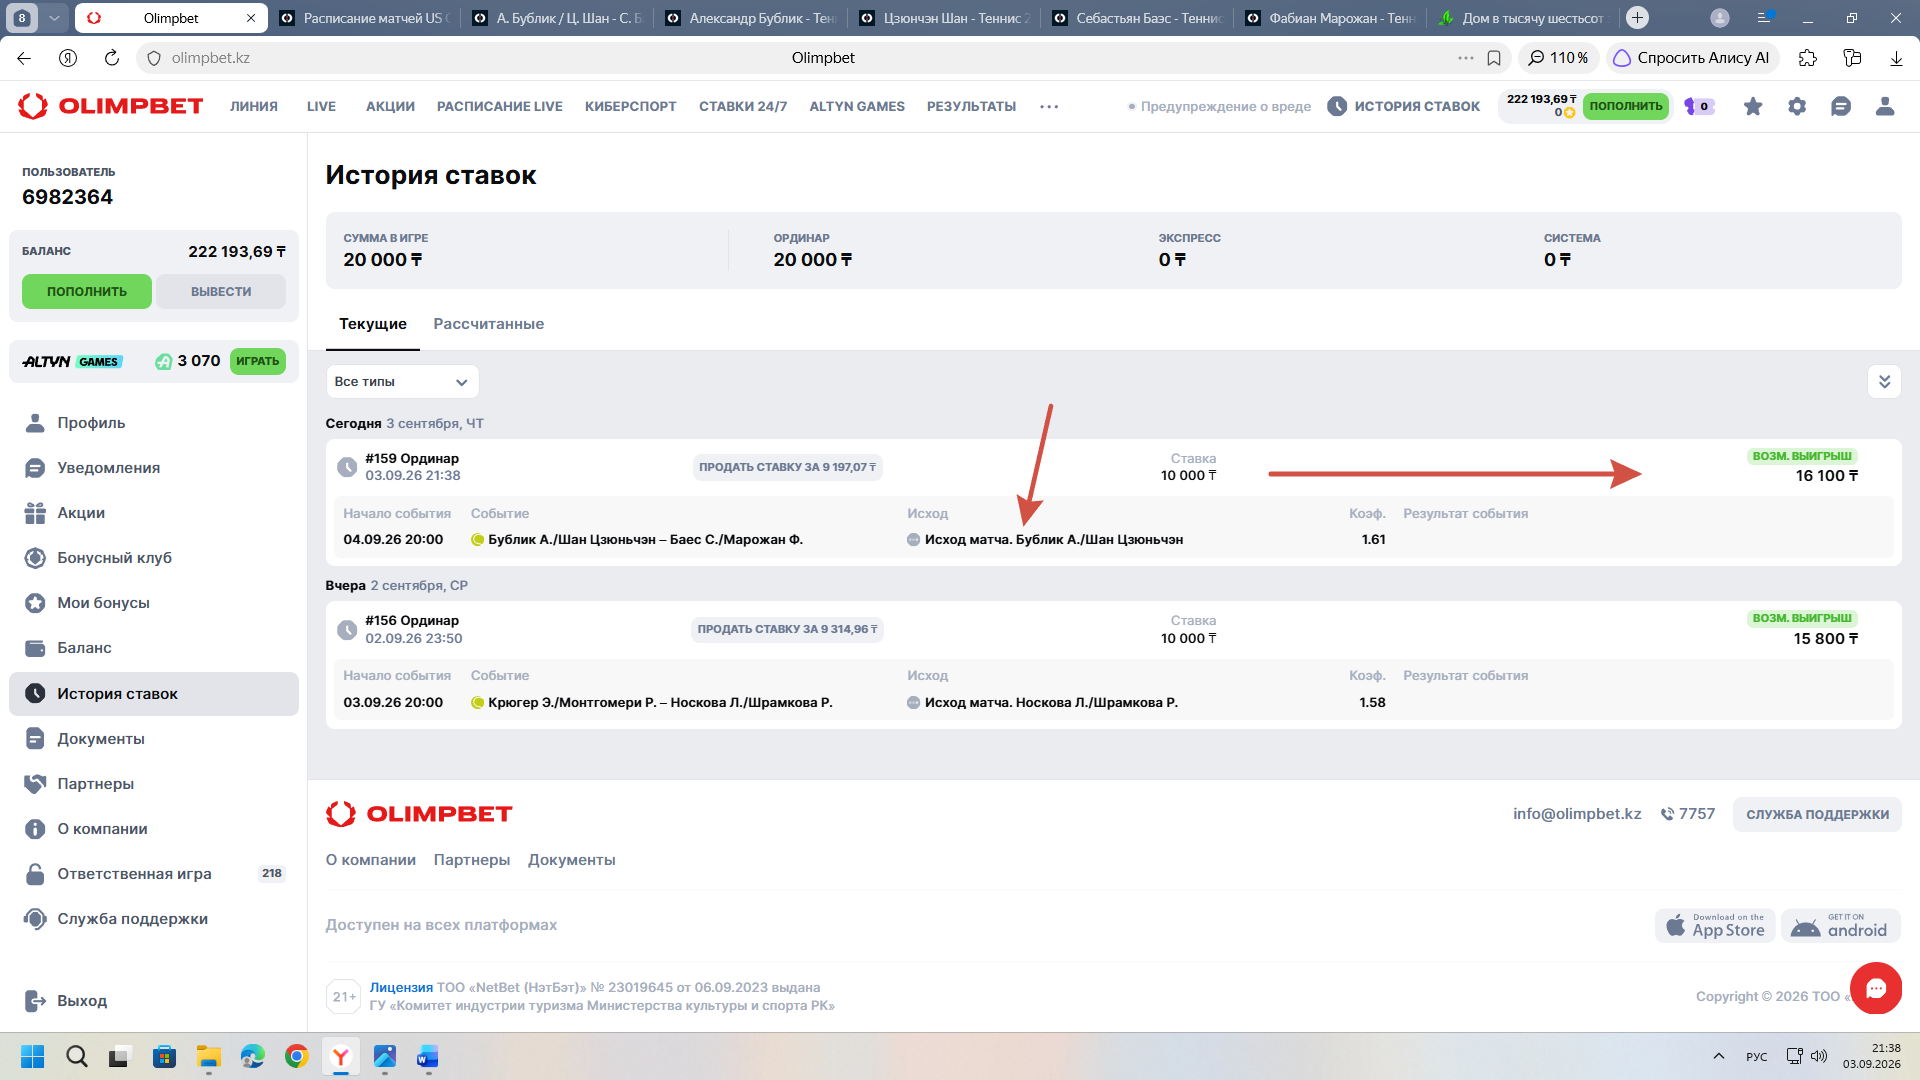Switch to Расписание матчей US browser tab
This screenshot has height=1080, width=1920.
pyautogui.click(x=364, y=18)
